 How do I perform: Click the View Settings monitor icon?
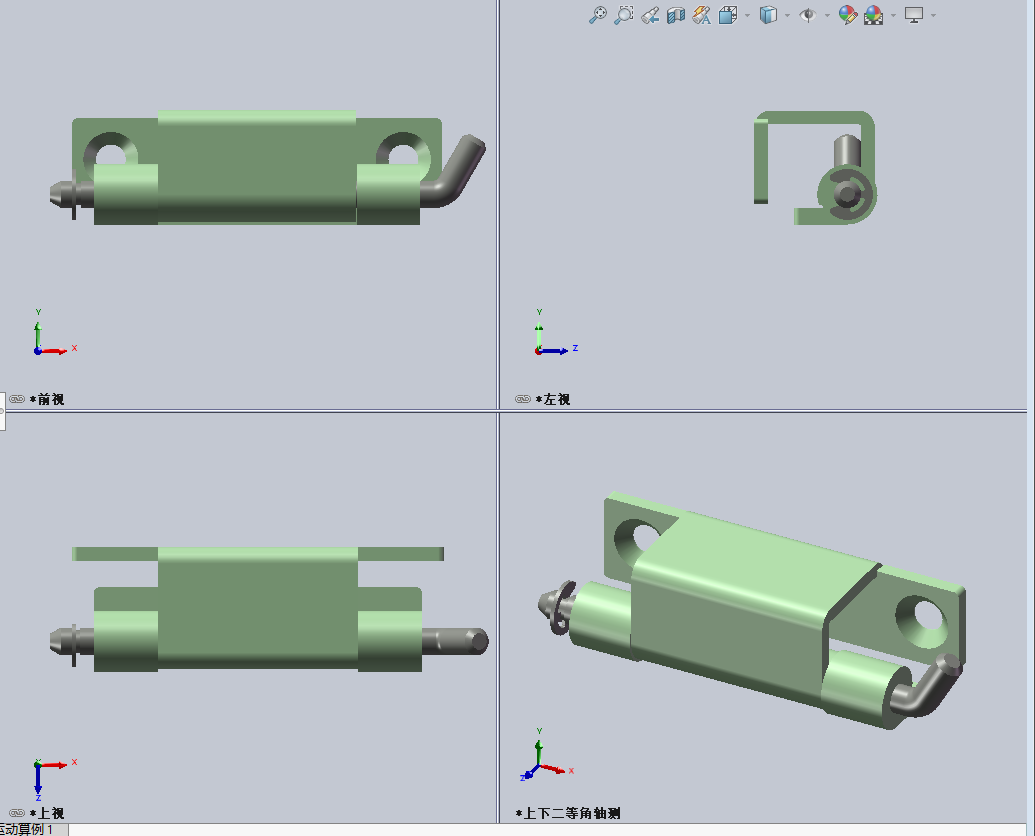(914, 15)
